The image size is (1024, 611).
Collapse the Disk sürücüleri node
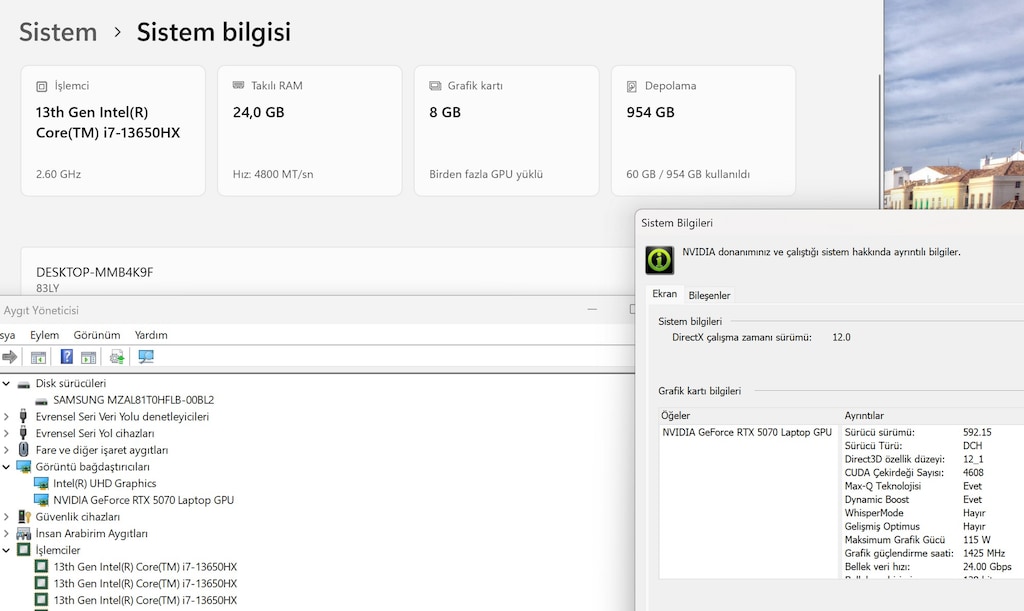7,383
